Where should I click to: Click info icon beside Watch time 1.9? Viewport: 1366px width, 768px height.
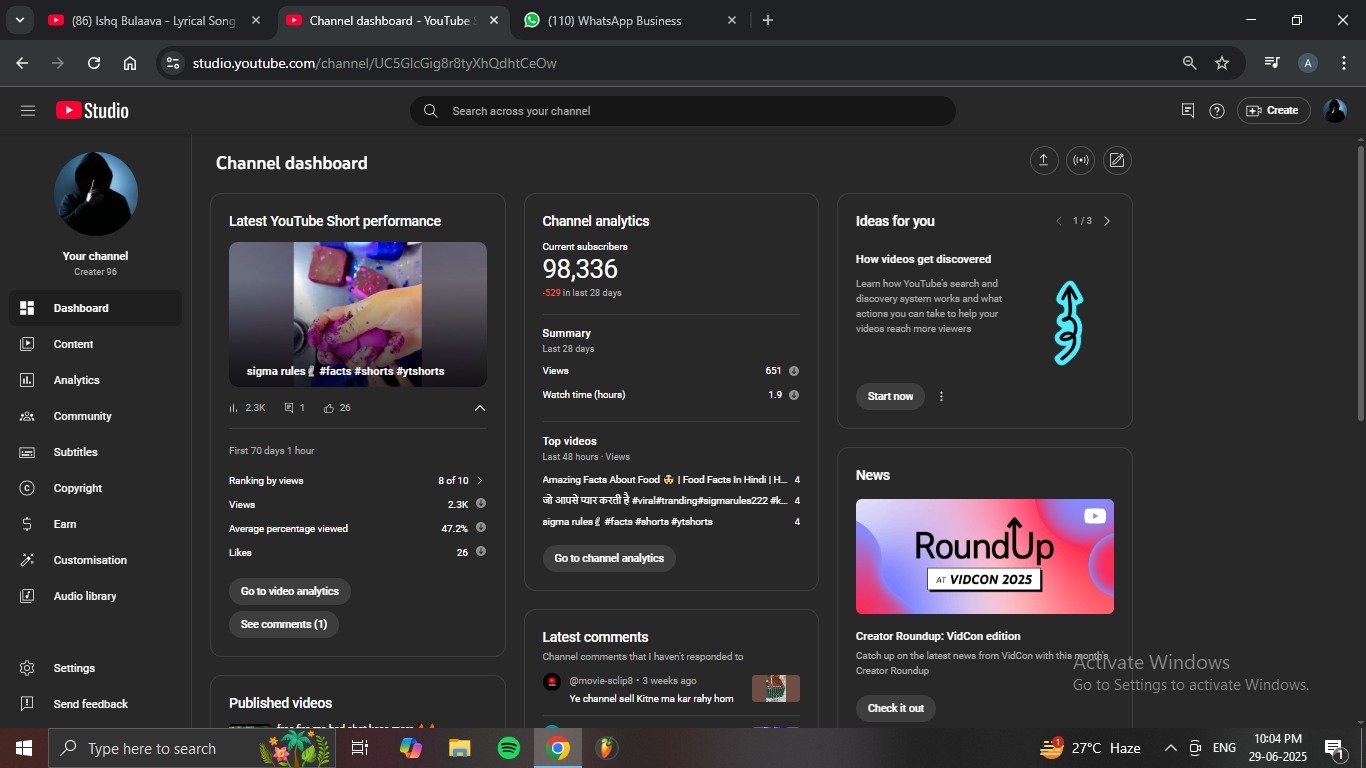point(794,395)
